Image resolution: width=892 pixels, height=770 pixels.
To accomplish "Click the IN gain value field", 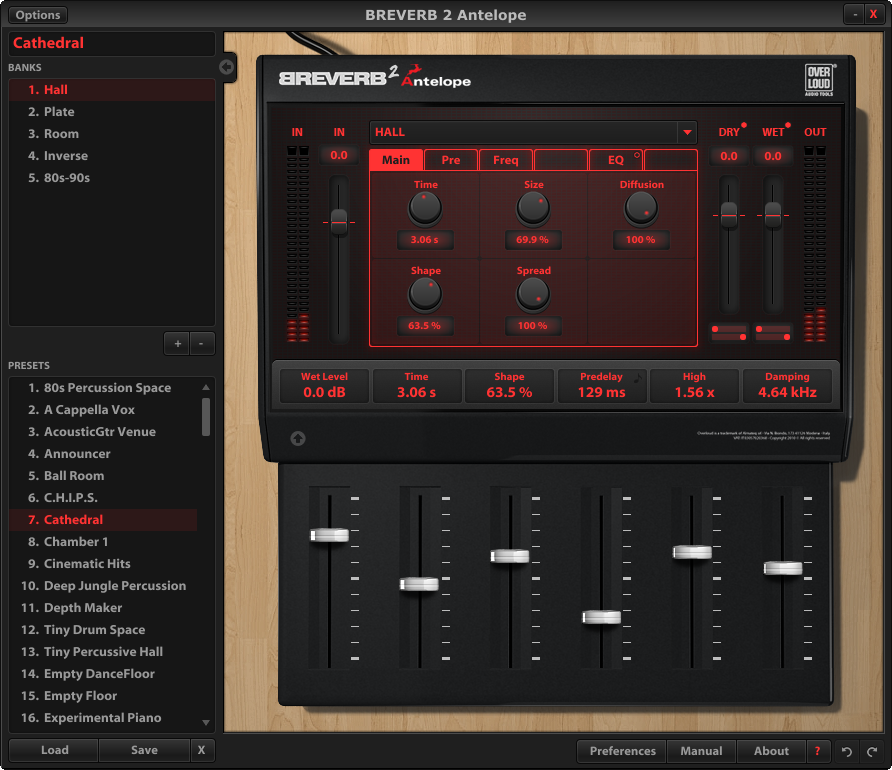I will pos(339,155).
